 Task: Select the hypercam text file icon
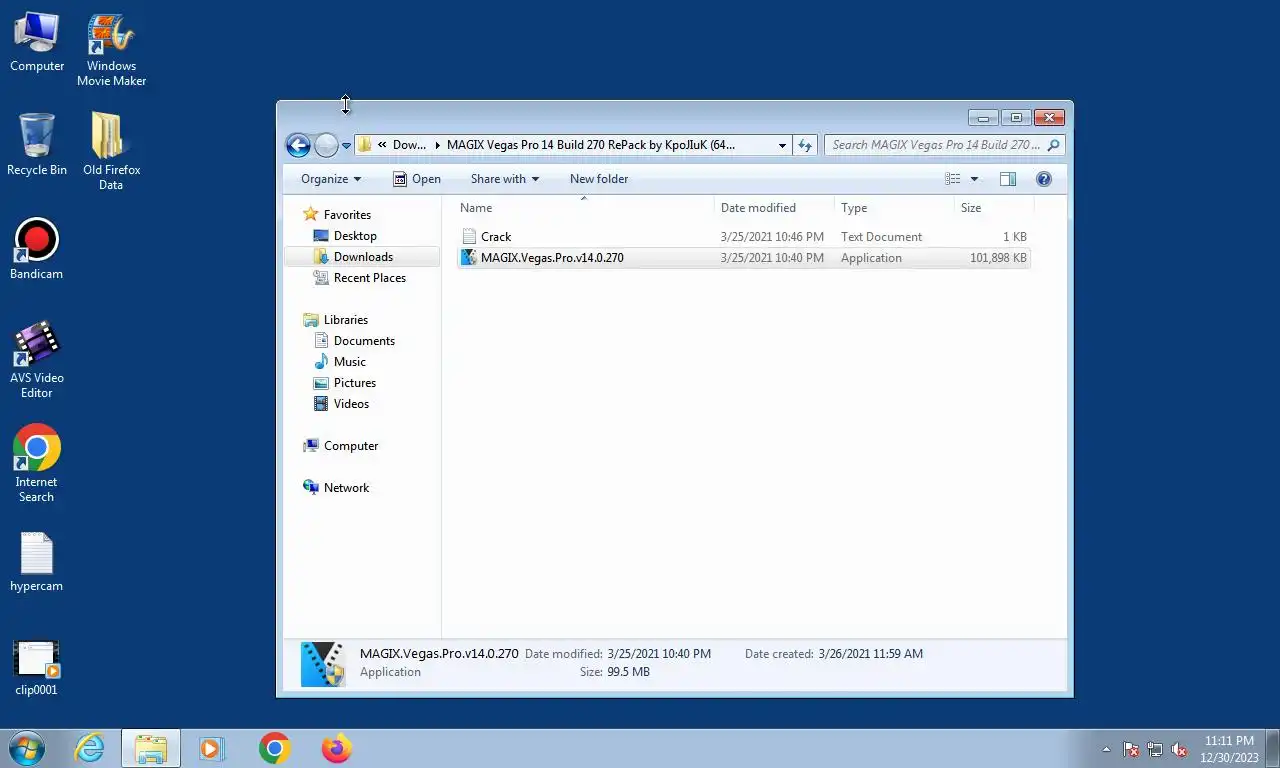[x=37, y=561]
